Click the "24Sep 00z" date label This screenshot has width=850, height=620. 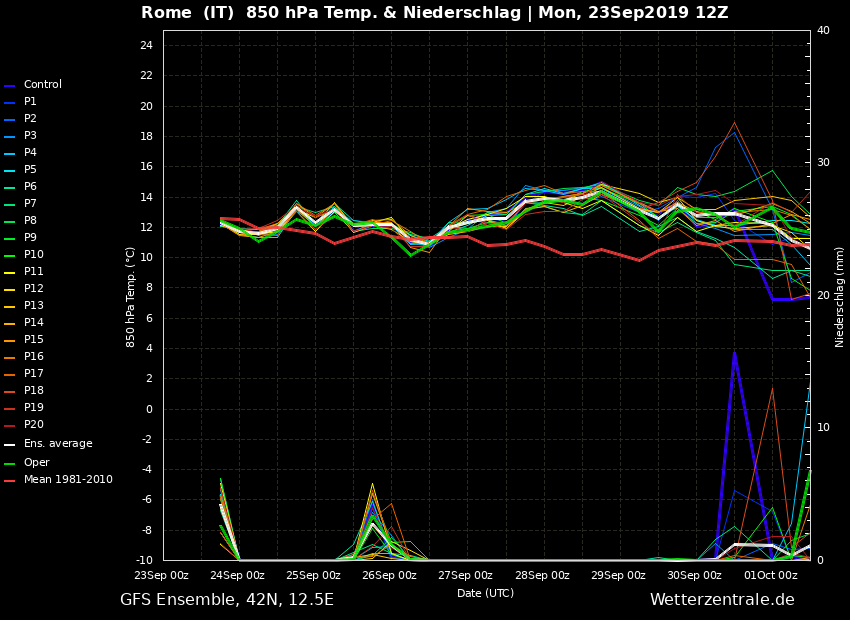point(237,576)
